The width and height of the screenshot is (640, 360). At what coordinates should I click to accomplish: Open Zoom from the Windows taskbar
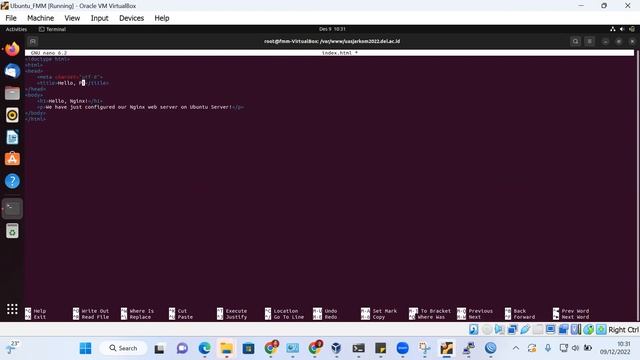(402, 348)
